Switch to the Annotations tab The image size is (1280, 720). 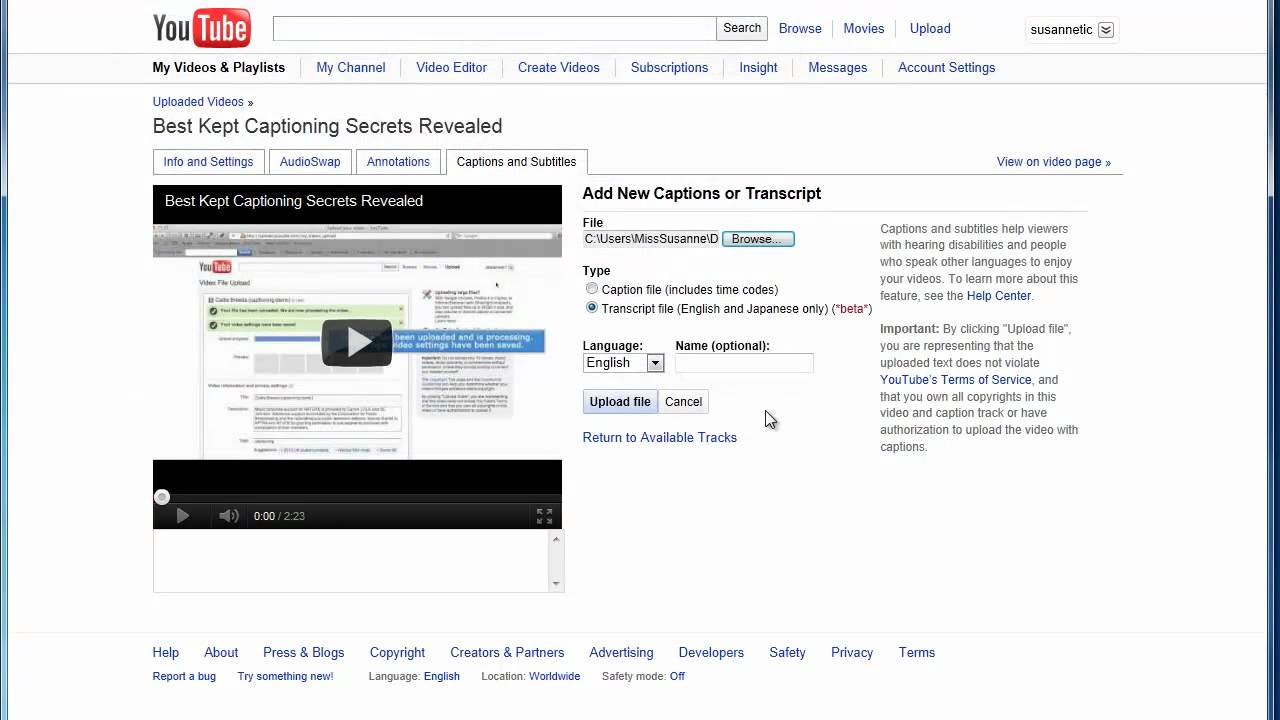[398, 162]
